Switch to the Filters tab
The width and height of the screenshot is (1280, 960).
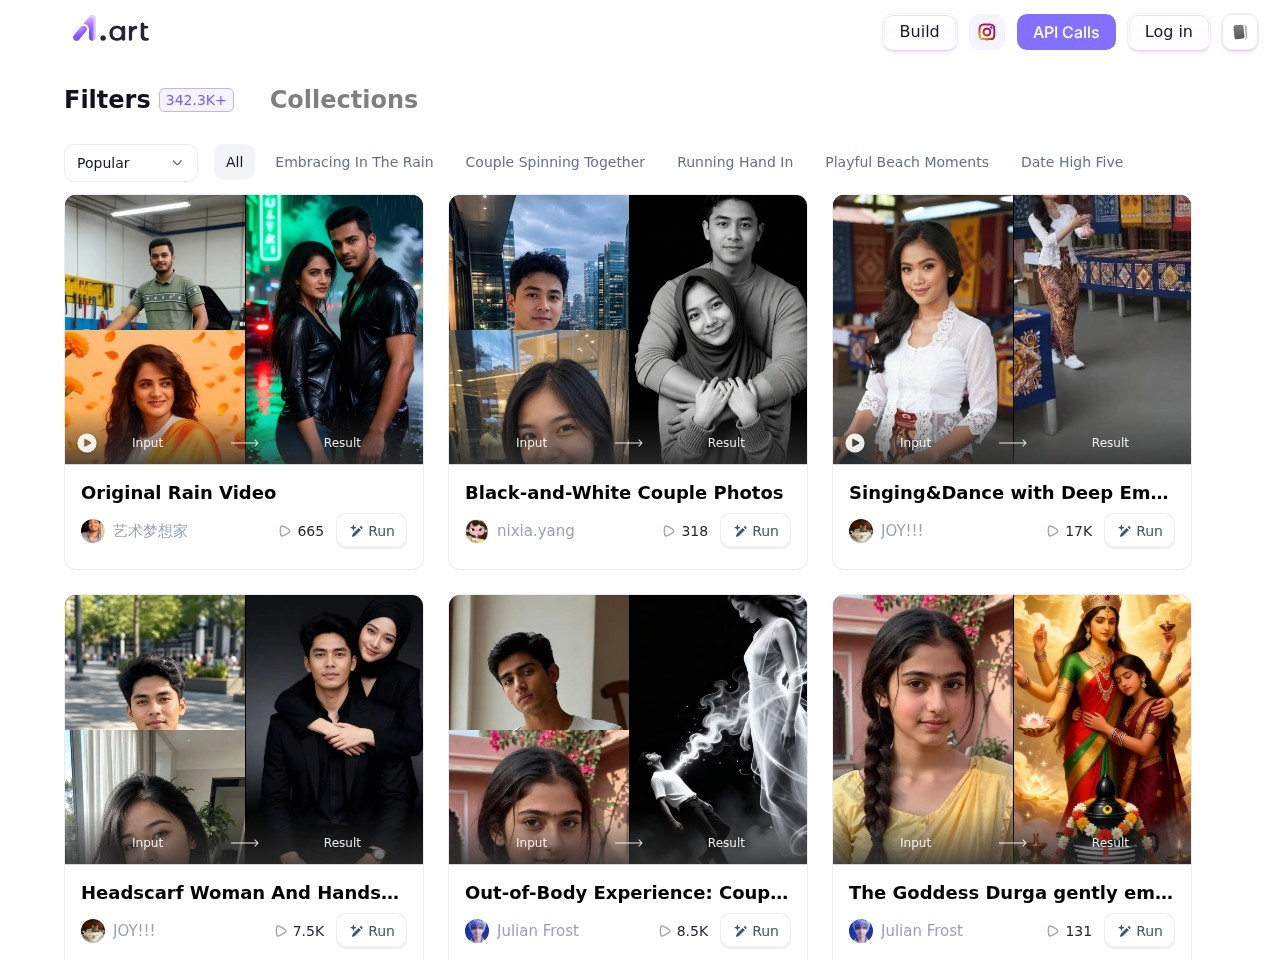pos(107,99)
